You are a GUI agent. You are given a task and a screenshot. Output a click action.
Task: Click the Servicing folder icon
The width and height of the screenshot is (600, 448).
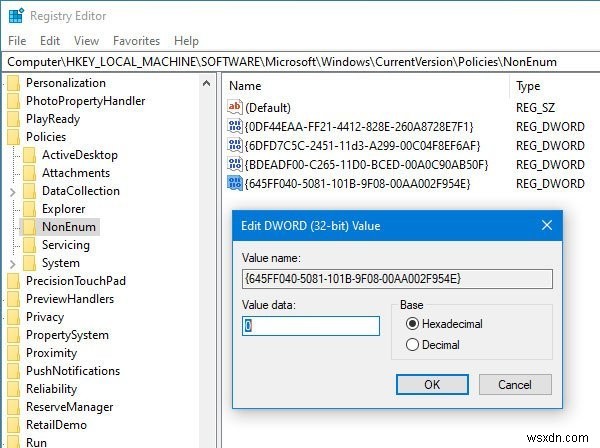(x=29, y=245)
